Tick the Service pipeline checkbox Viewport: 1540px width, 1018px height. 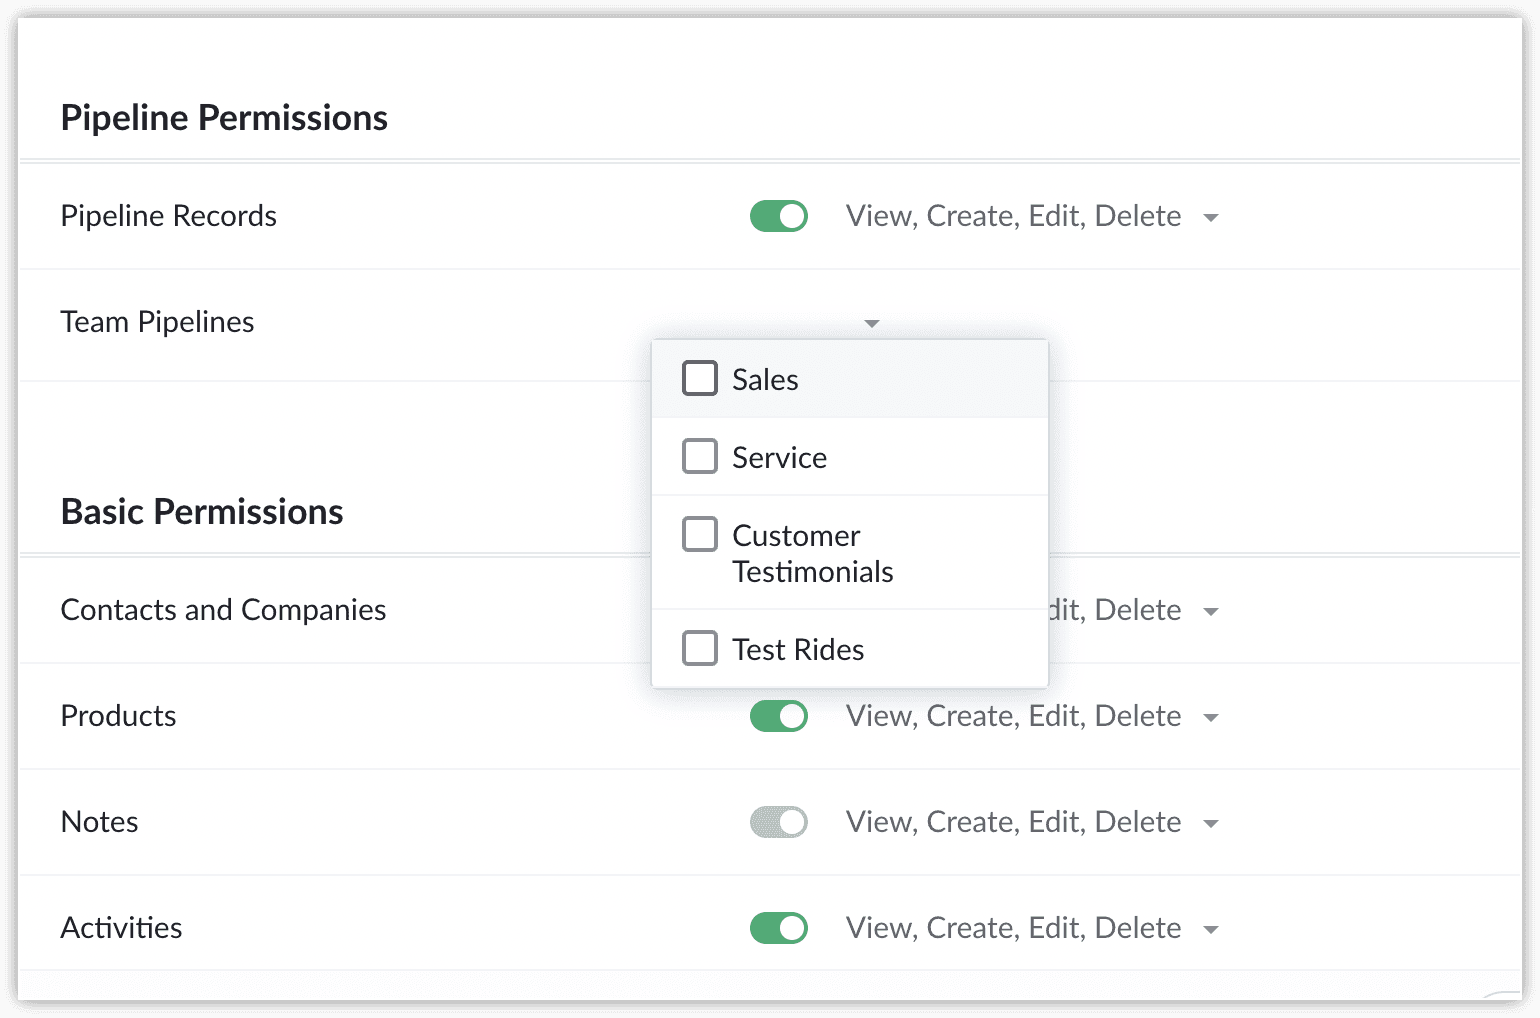tap(700, 457)
